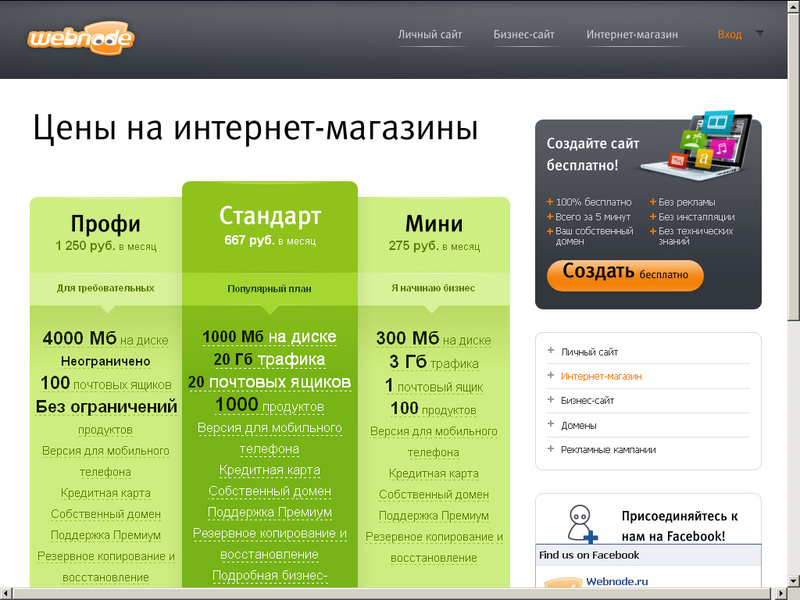Click the laptop illustration in the promo box
The image size is (800, 600).
pyautogui.click(x=697, y=145)
